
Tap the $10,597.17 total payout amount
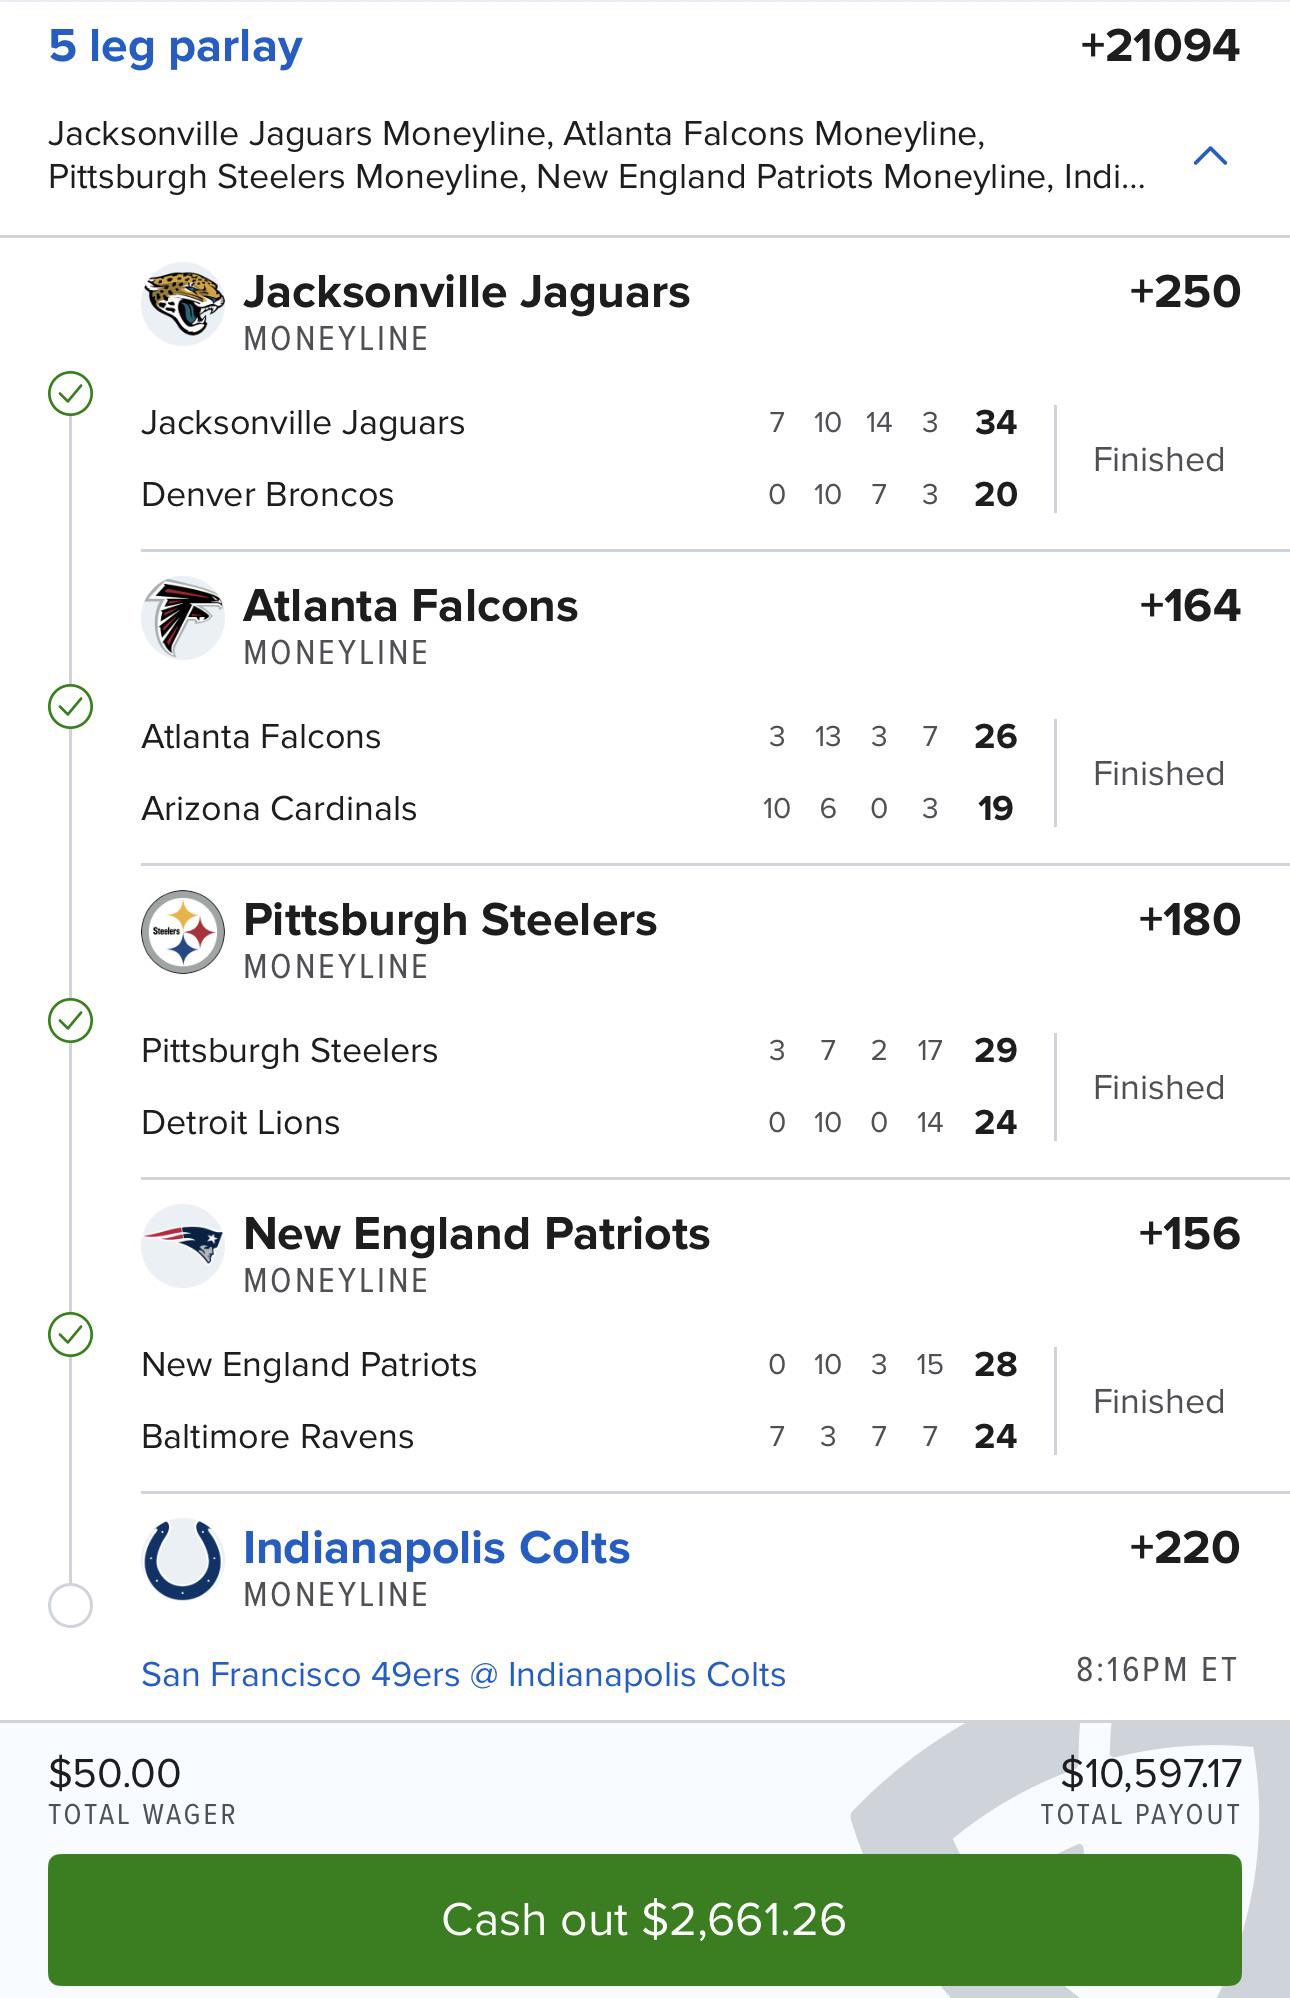[1151, 1773]
